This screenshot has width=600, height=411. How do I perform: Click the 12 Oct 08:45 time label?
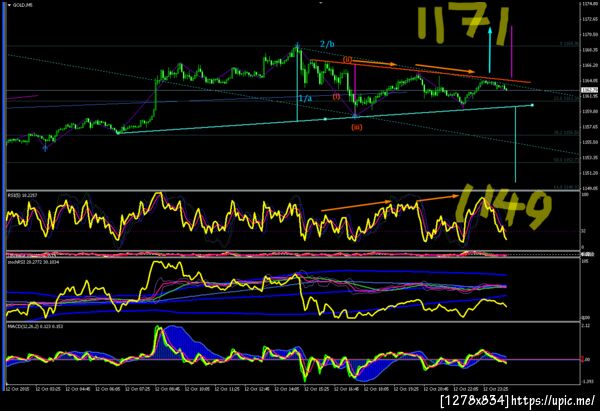[166, 389]
